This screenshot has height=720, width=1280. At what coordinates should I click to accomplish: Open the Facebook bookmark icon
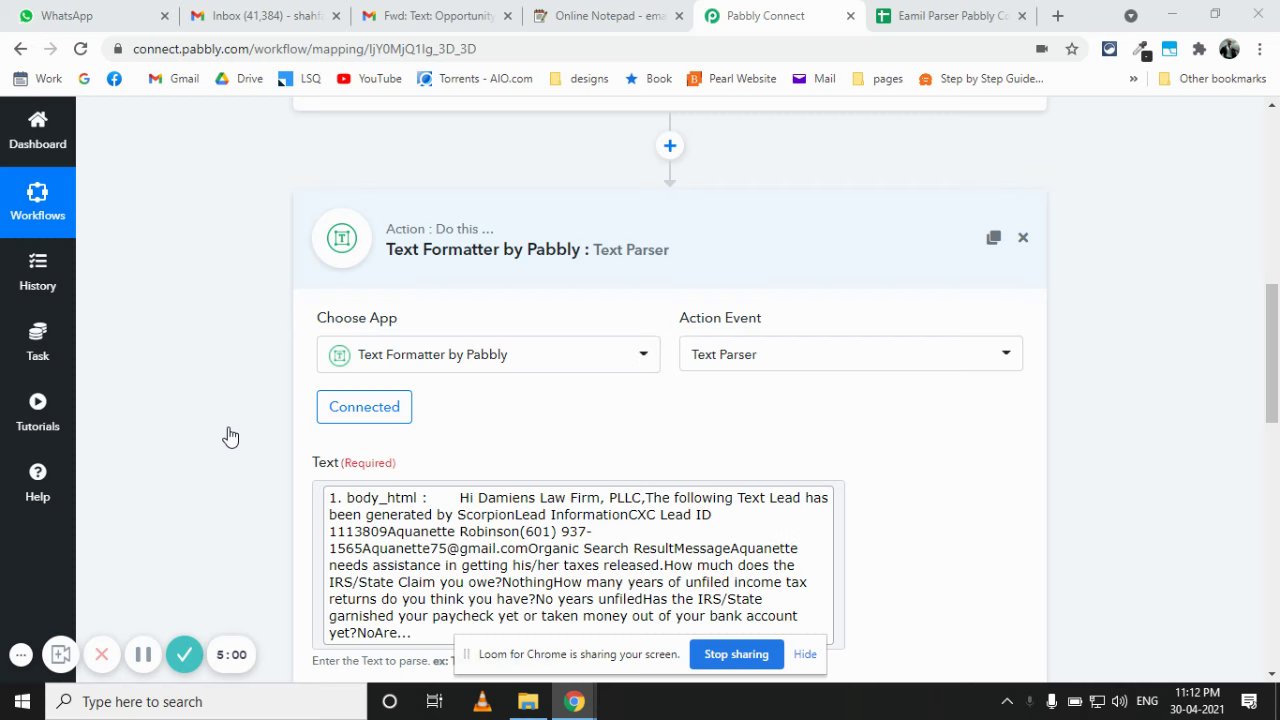pos(114,79)
